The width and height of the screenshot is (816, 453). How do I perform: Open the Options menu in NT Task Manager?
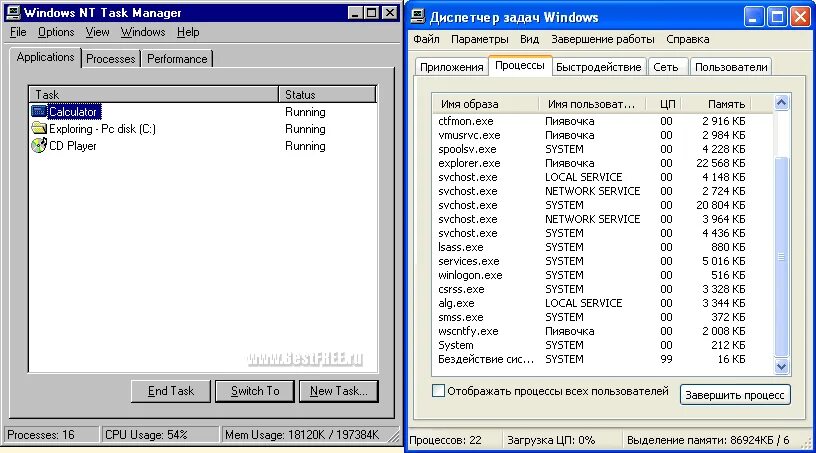[x=56, y=32]
